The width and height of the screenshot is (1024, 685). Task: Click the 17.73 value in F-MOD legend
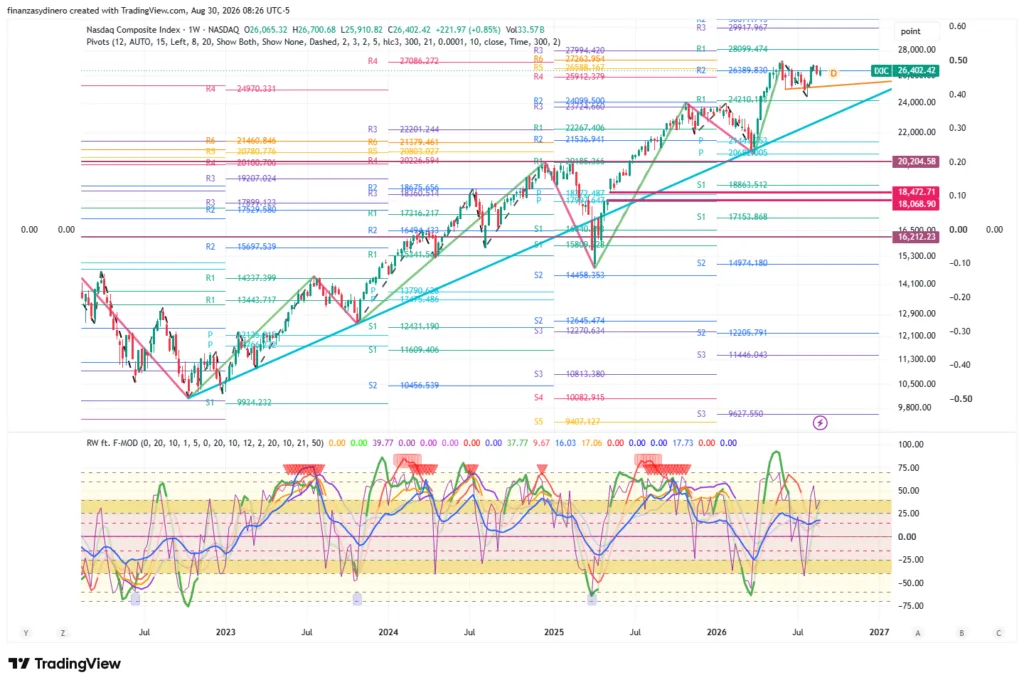pos(682,443)
